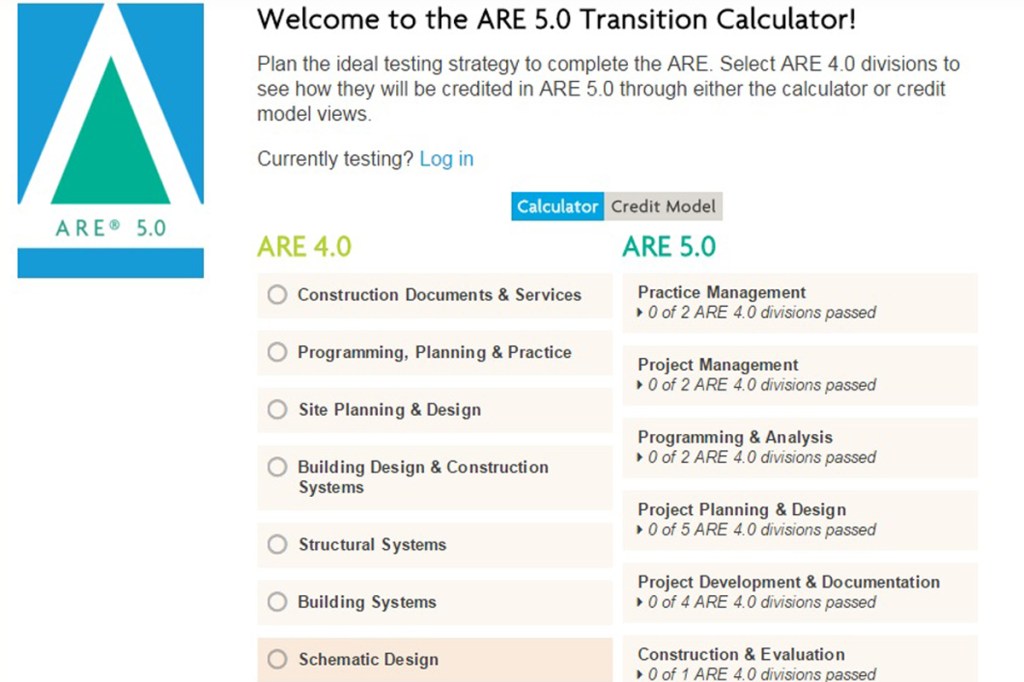Screen dimensions: 1024x682
Task: Switch to the Credit Model tab
Action: pos(664,207)
